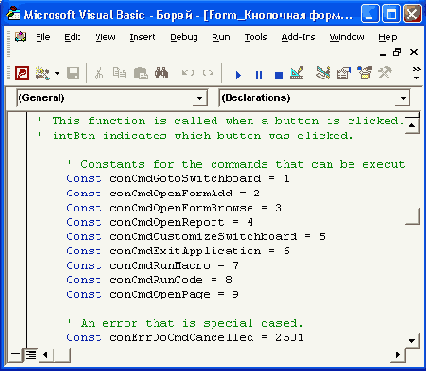Click the Paste clipboard icon
This screenshot has height=371, width=426.
(x=140, y=73)
